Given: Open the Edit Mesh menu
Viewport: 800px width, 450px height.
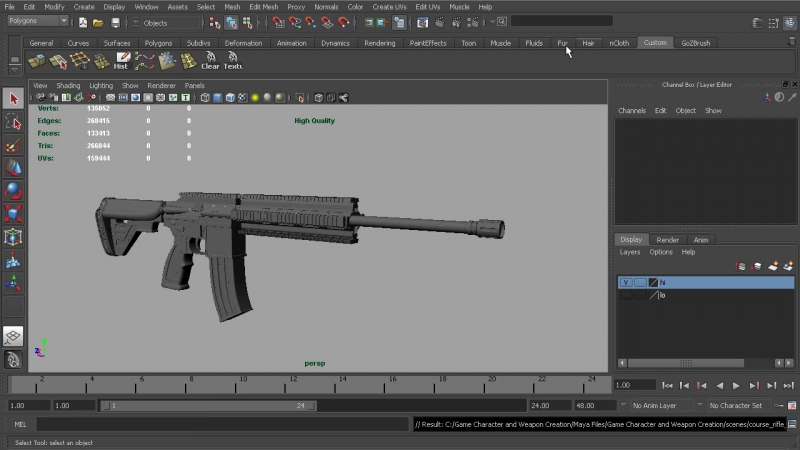Looking at the screenshot, I should click(x=263, y=7).
